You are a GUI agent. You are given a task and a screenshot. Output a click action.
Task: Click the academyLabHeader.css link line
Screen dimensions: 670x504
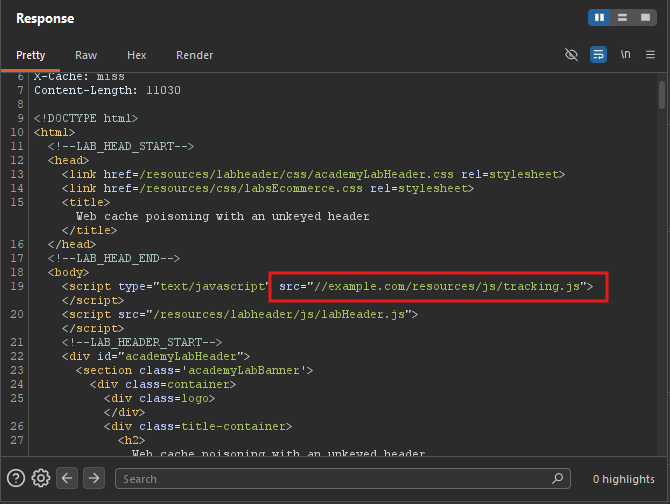point(313,174)
